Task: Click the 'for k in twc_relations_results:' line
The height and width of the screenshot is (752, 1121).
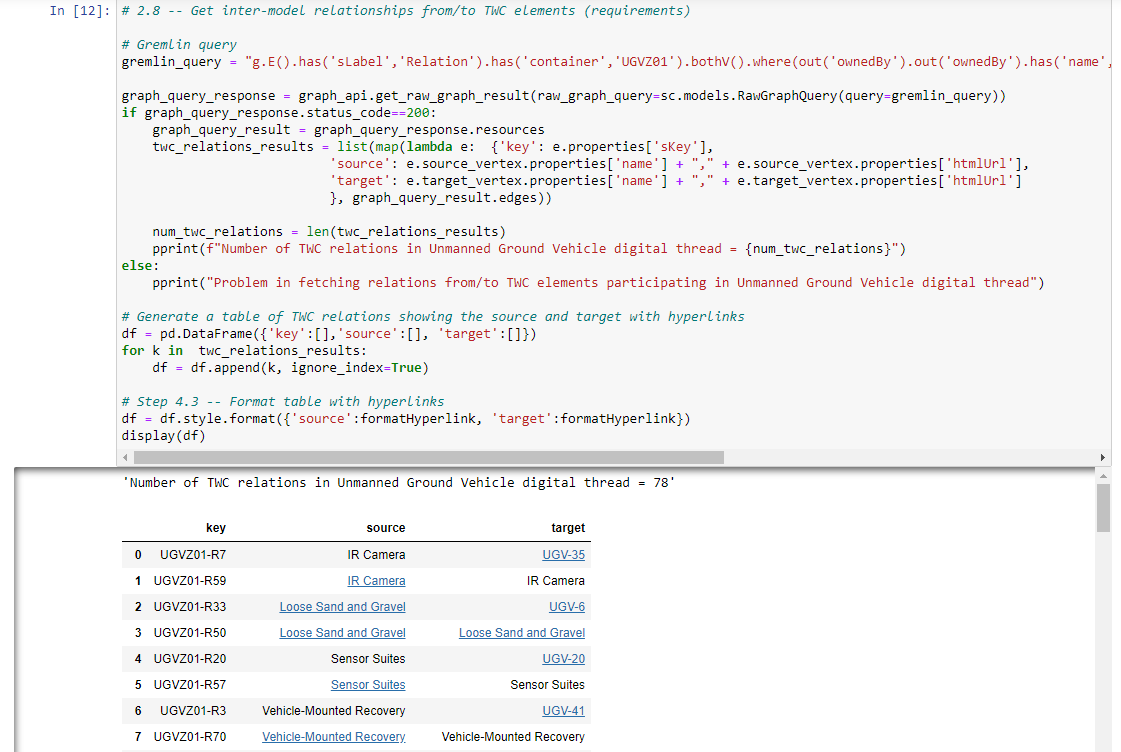Action: [244, 350]
